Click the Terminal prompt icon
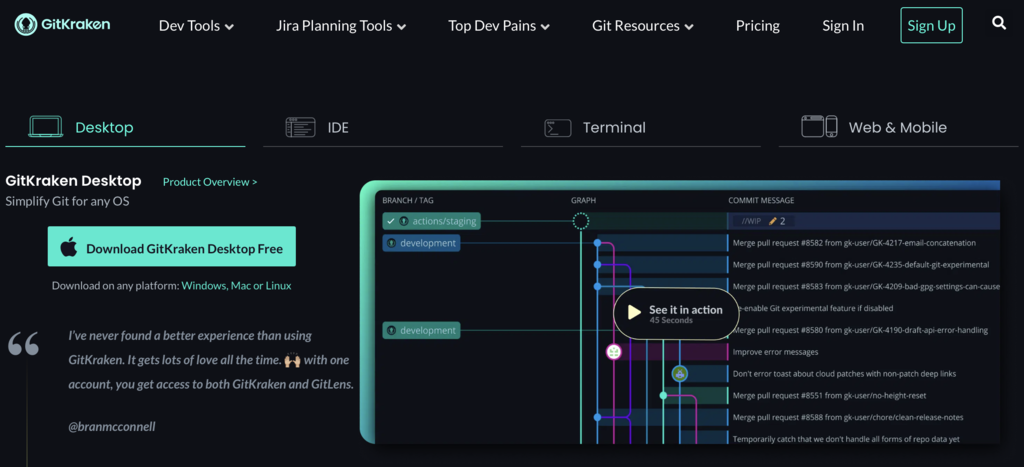This screenshot has height=467, width=1024. [x=557, y=128]
